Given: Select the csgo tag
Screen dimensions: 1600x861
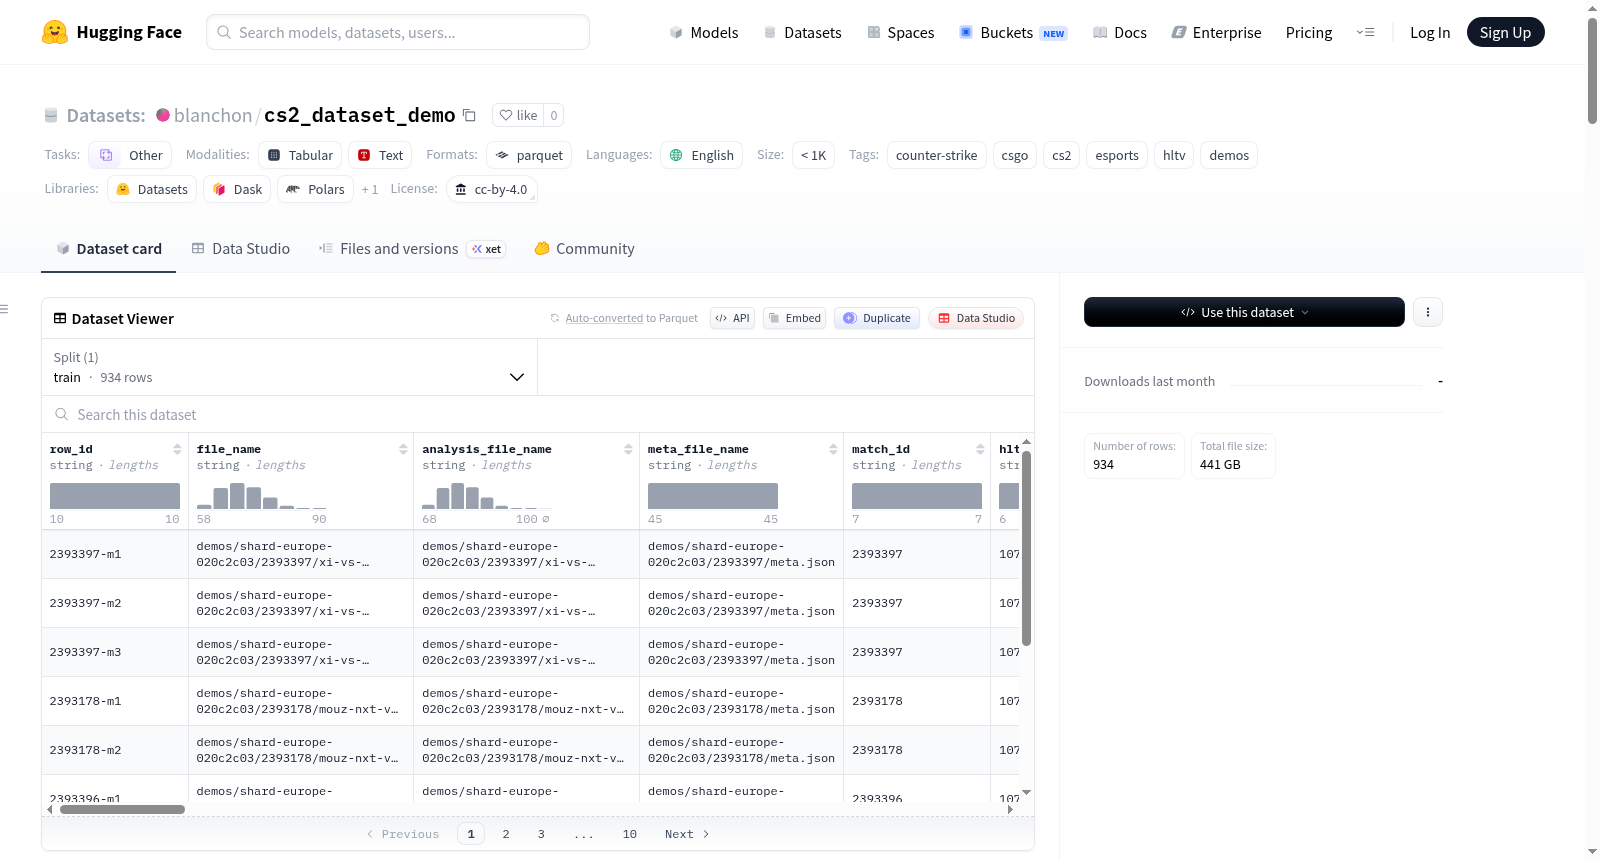Looking at the screenshot, I should tap(1014, 155).
